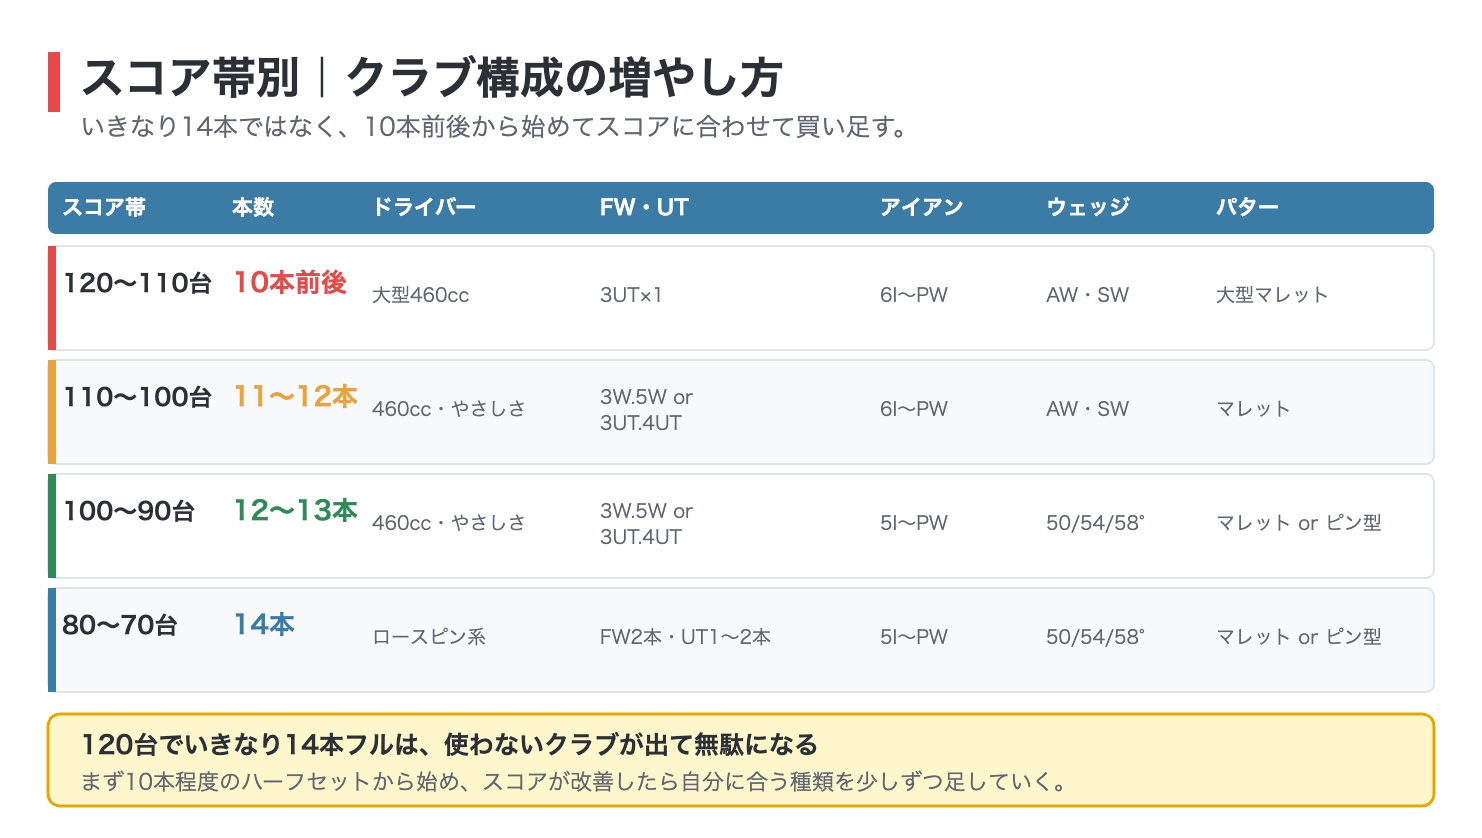Screen dimensions: 1482x838
Task: Click 5I〜PW in the 100〜90台 row
Action: point(914,523)
